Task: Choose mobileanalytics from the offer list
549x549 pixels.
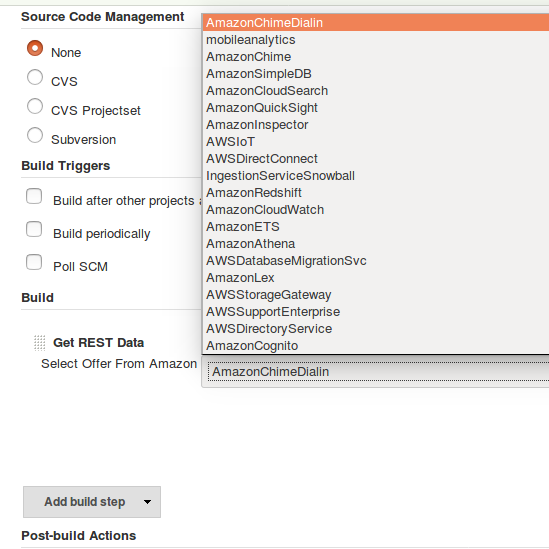Action: click(376, 40)
